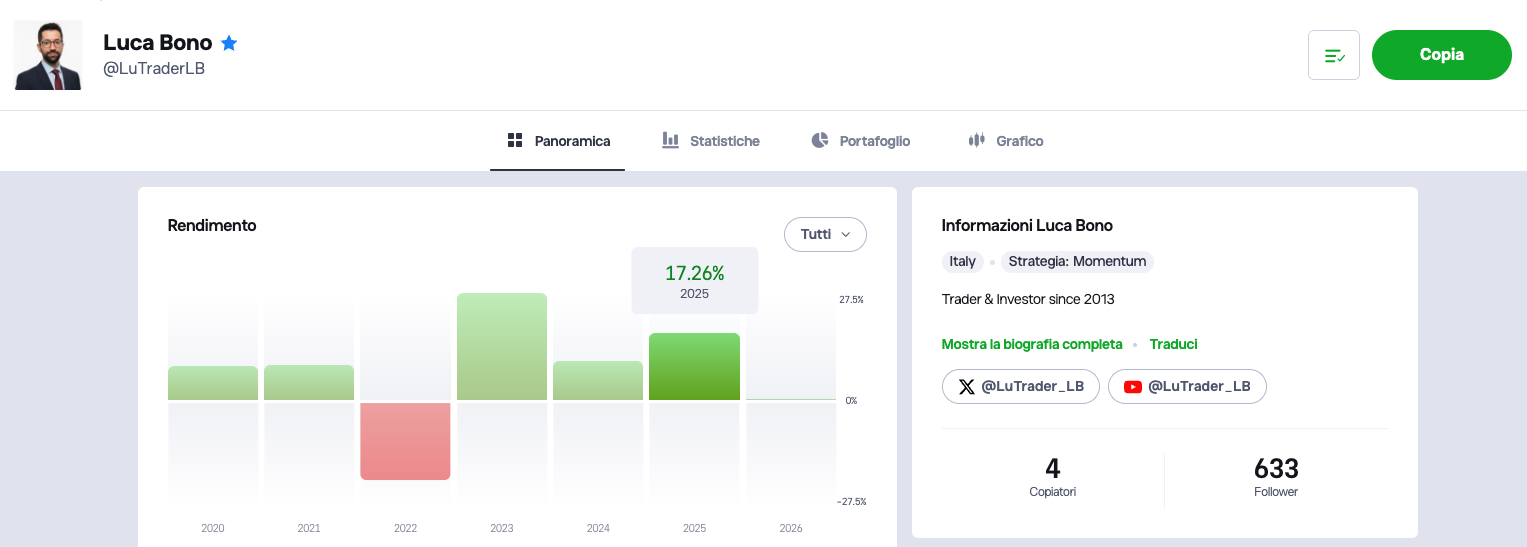Open the X @LuTrader_LB profile link
Image resolution: width=1527 pixels, height=547 pixels.
[x=1021, y=386]
